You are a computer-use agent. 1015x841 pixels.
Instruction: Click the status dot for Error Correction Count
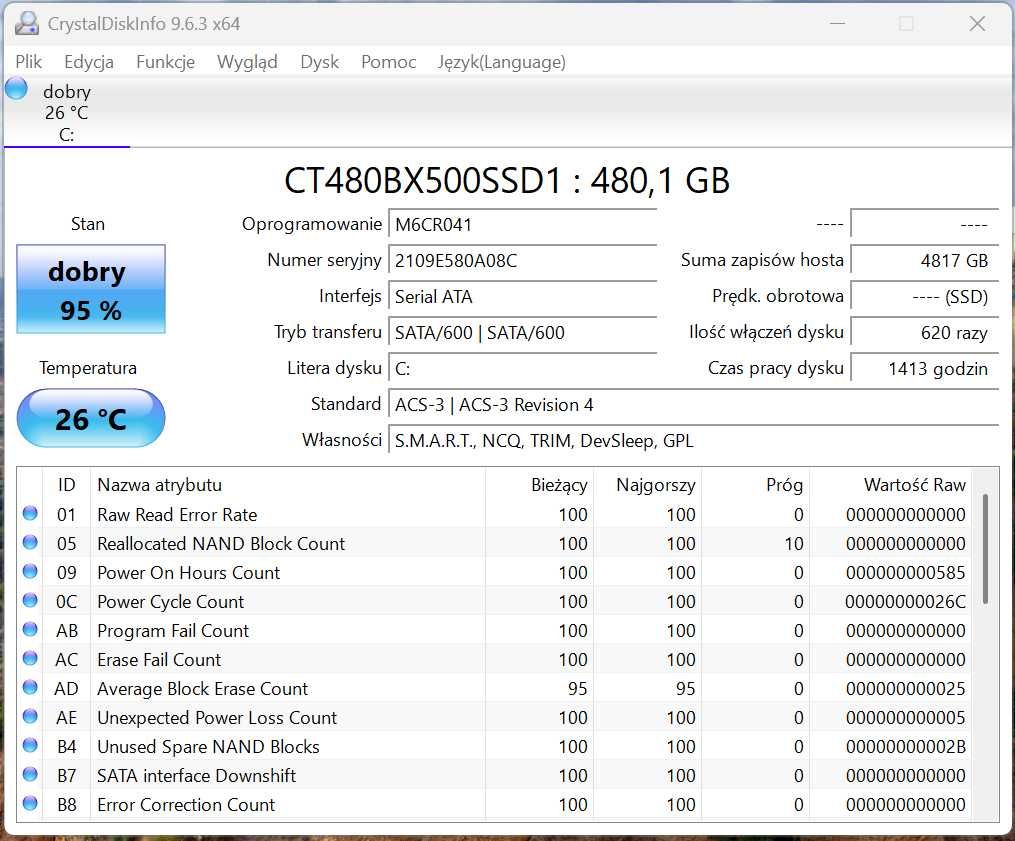(30, 803)
